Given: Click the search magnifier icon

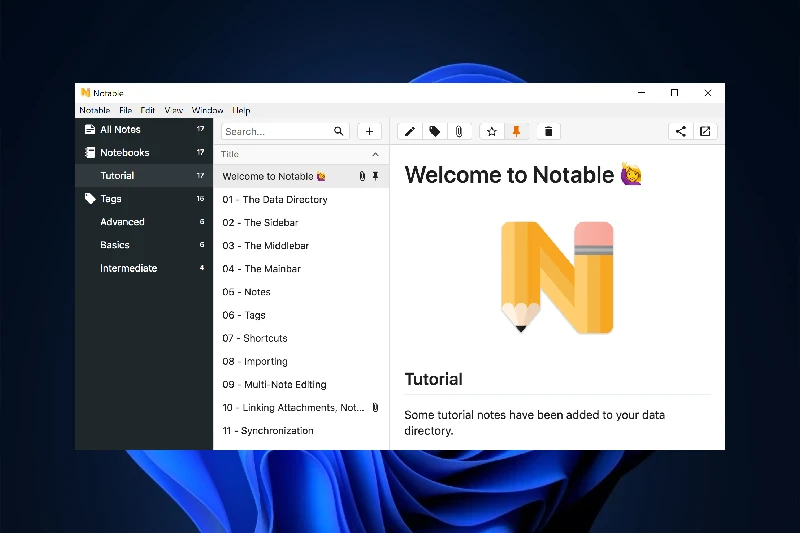Looking at the screenshot, I should tap(338, 132).
